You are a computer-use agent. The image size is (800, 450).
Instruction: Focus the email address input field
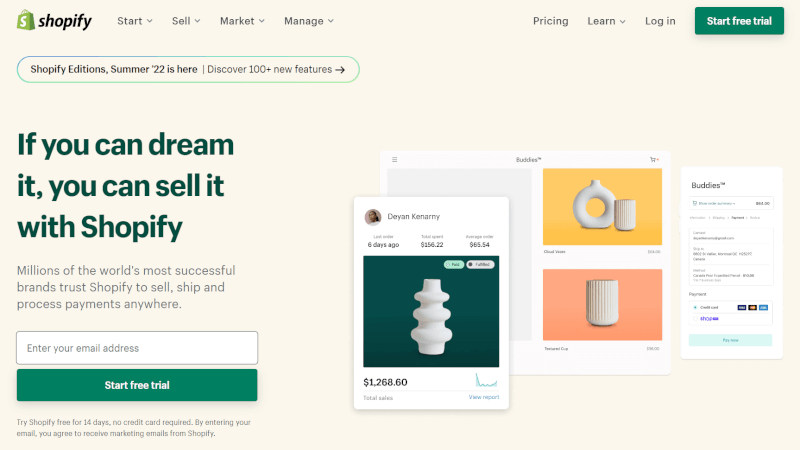[x=137, y=348]
